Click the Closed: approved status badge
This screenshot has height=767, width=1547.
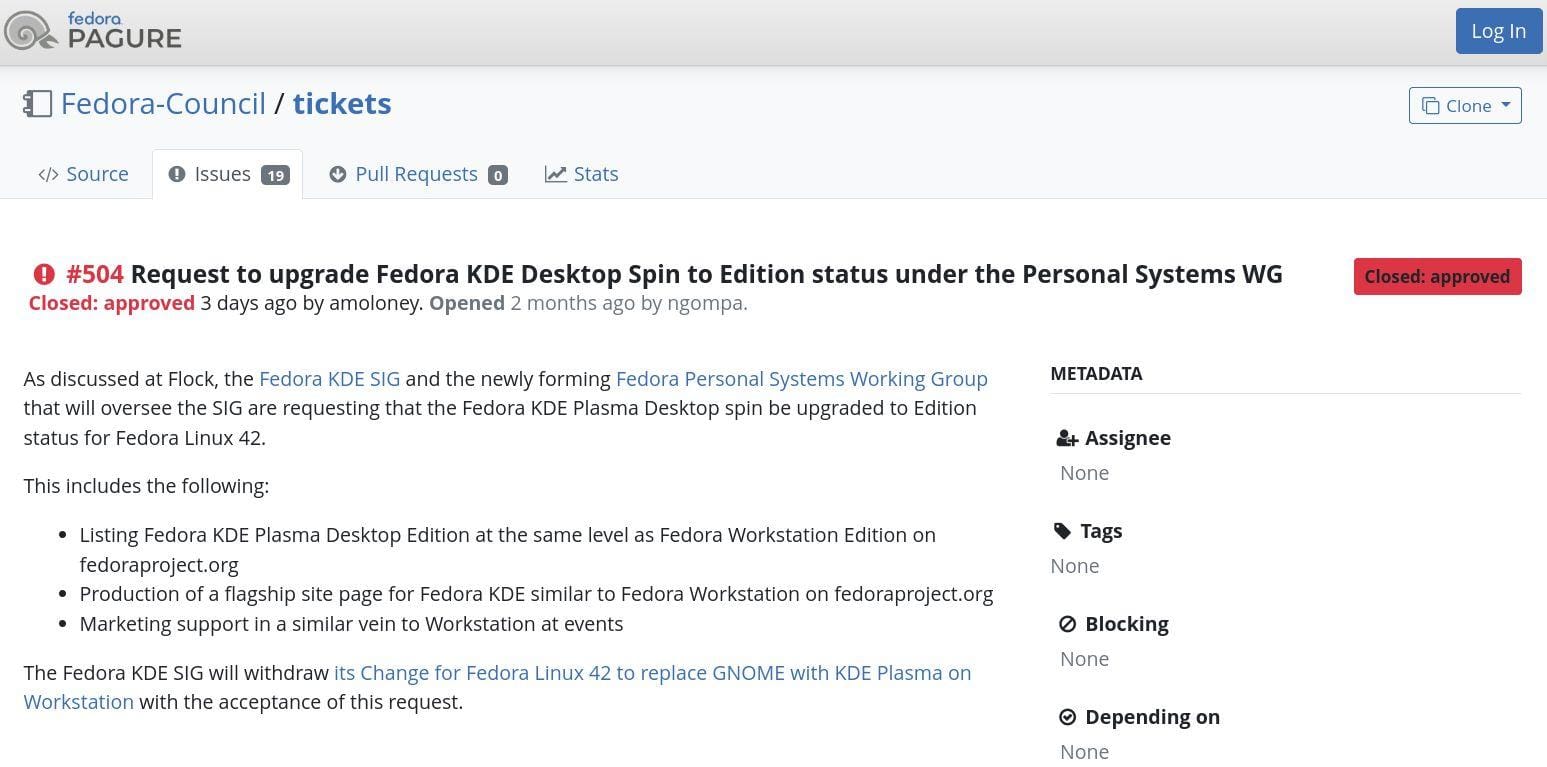tap(1437, 276)
